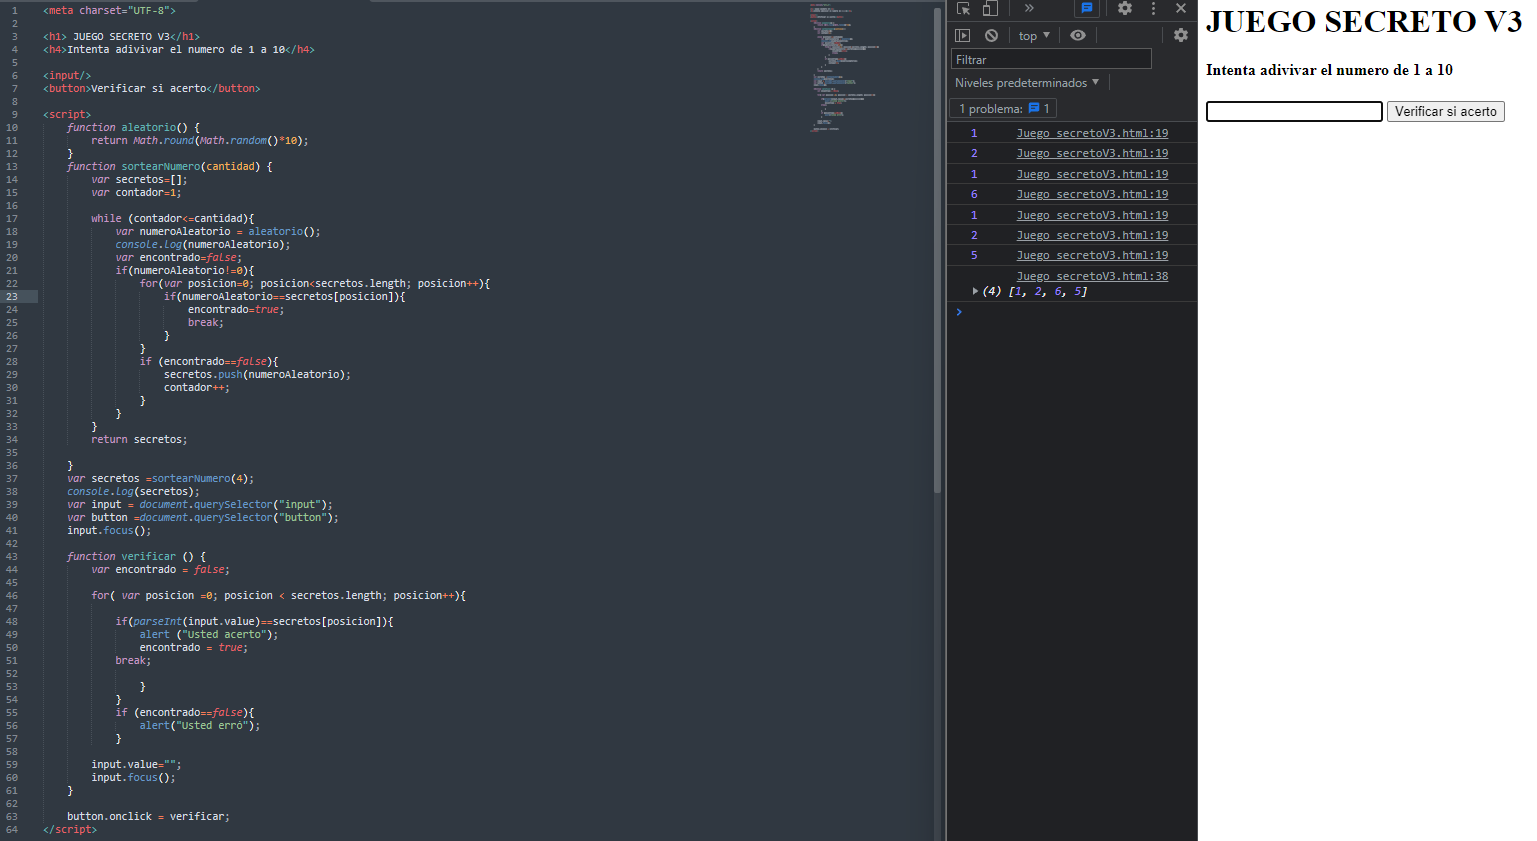Click line 'function sortearNumero(cantidad) {' in editor

170,166
